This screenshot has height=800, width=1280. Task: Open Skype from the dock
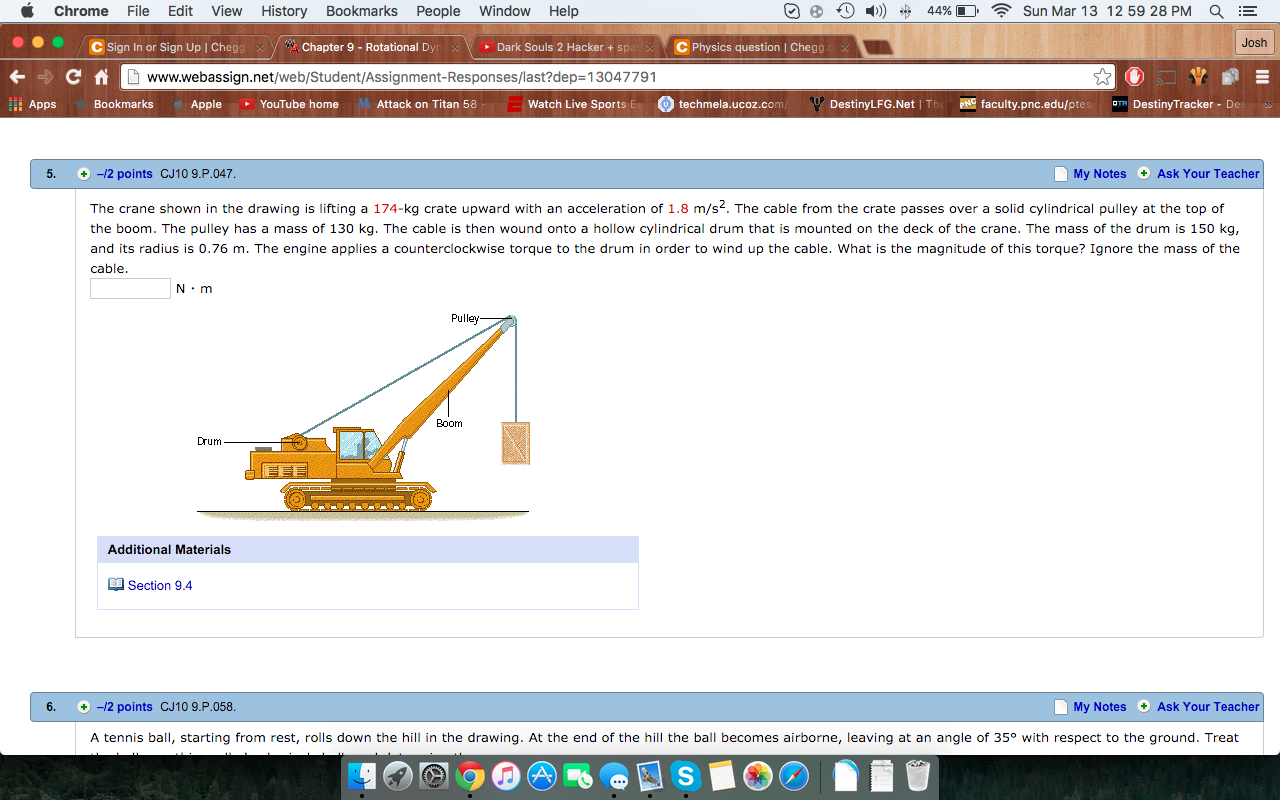[686, 775]
